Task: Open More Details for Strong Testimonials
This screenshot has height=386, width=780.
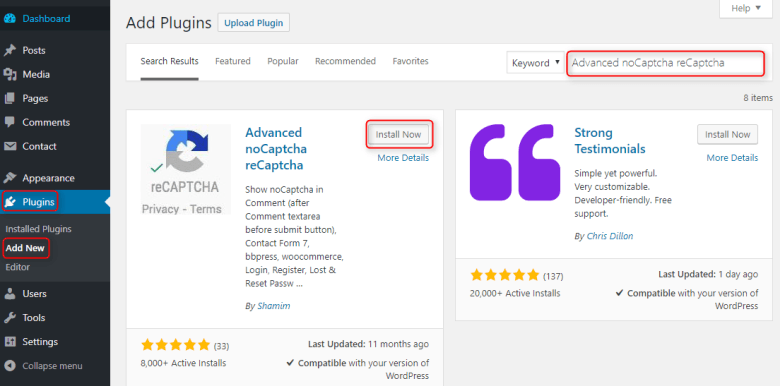Action: click(732, 158)
